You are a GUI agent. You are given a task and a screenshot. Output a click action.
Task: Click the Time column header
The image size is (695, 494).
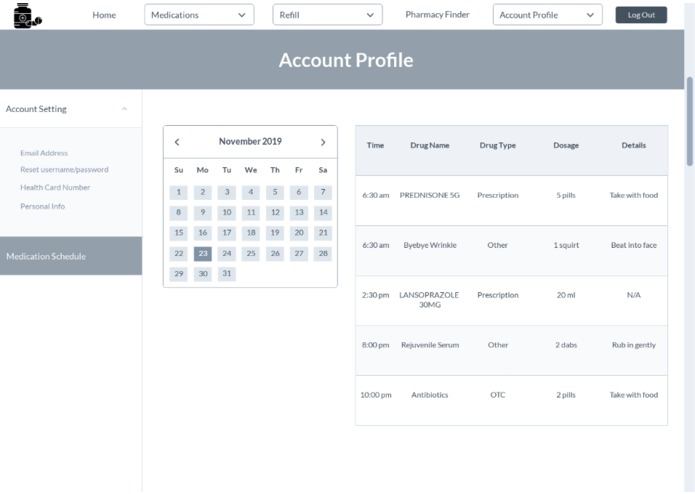375,145
